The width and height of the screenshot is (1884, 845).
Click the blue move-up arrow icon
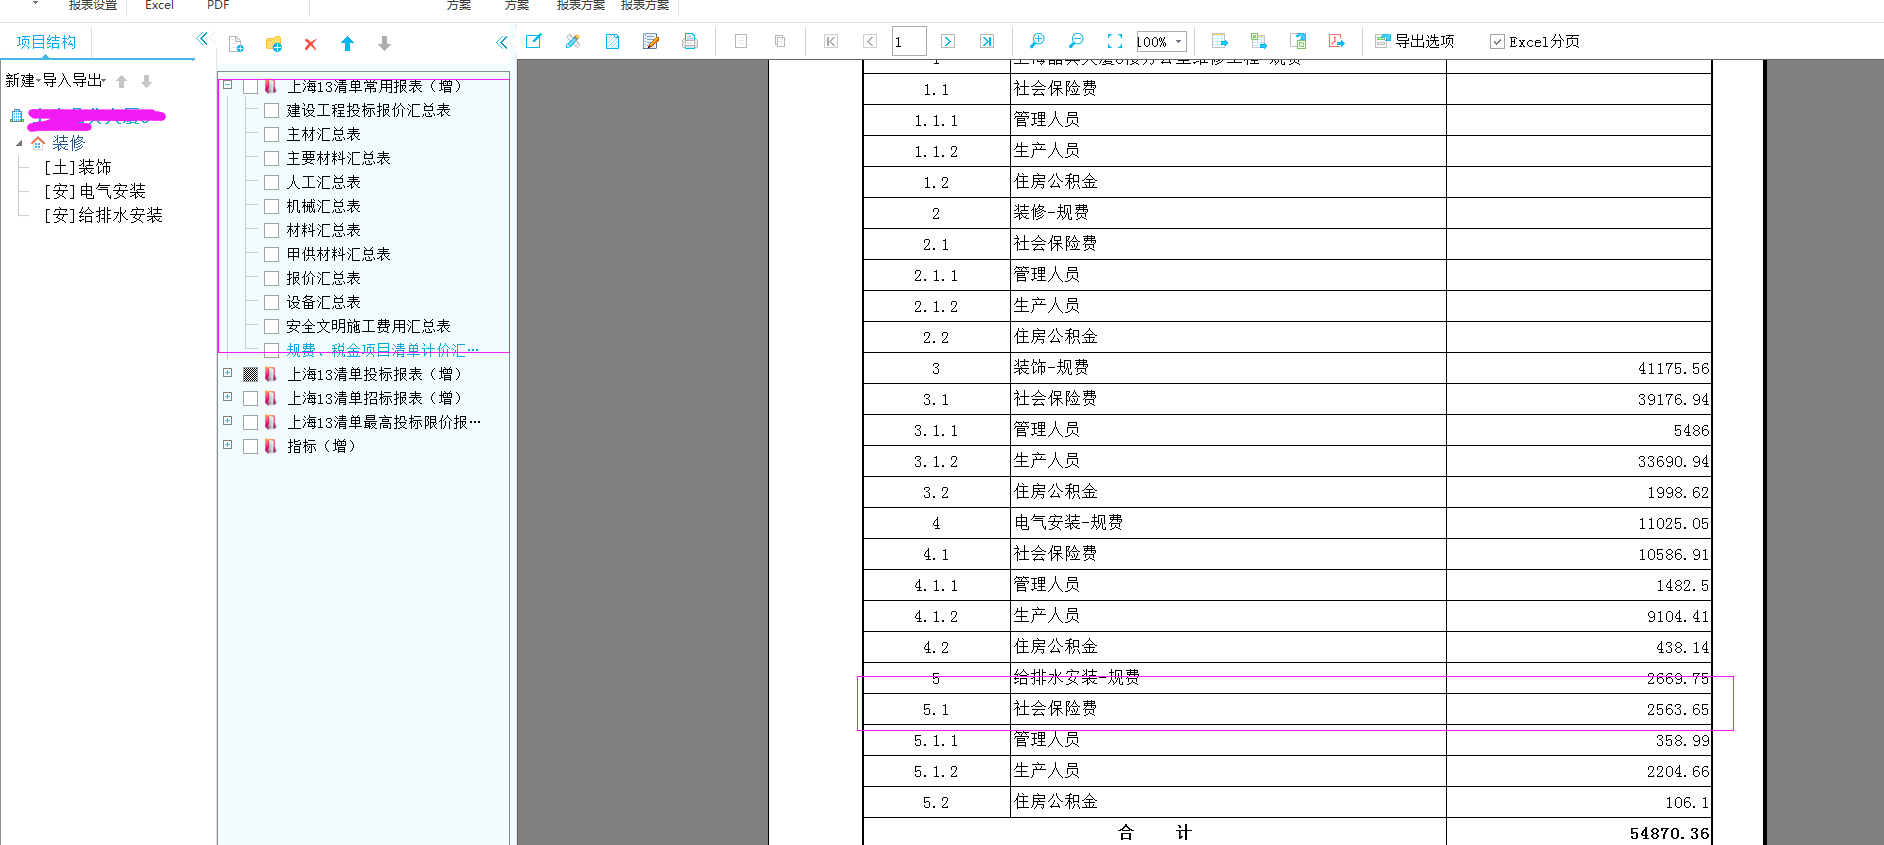coord(347,44)
